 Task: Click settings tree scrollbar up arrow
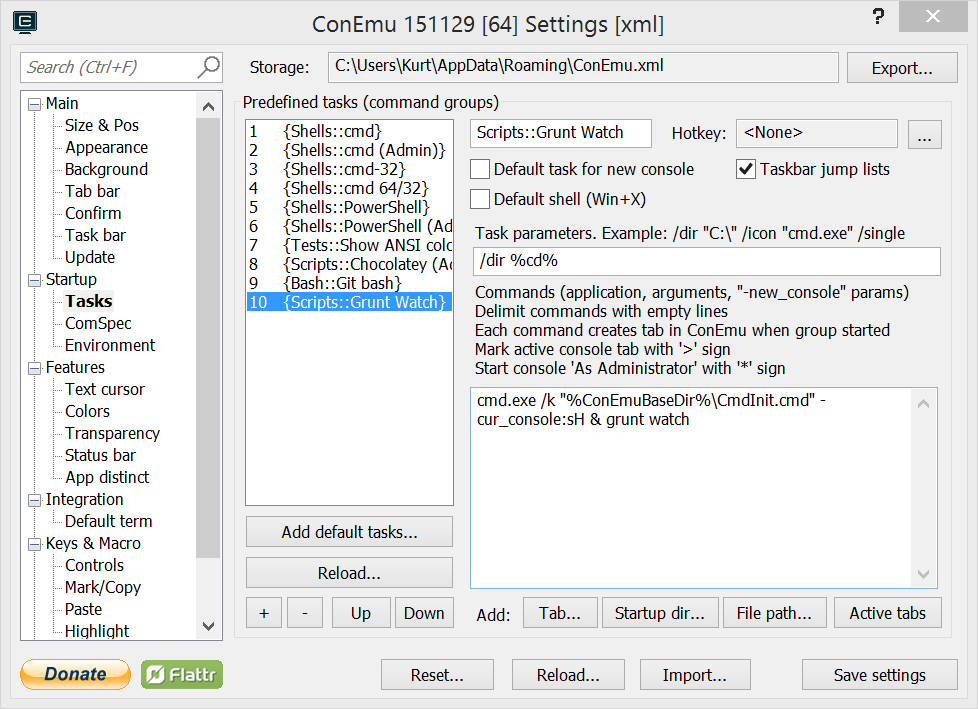pos(208,107)
